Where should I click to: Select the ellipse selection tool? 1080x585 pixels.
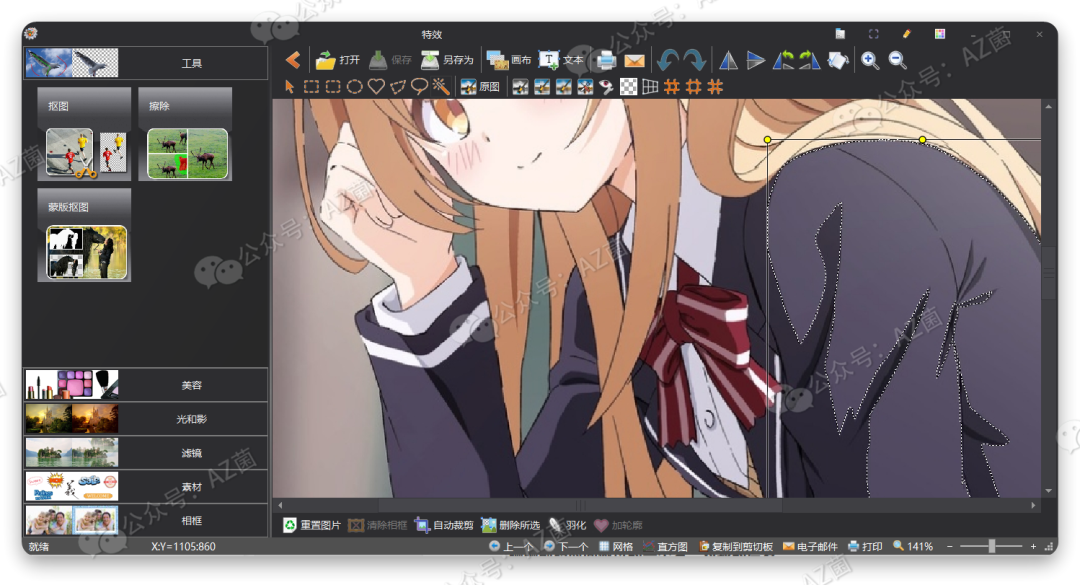tap(355, 87)
